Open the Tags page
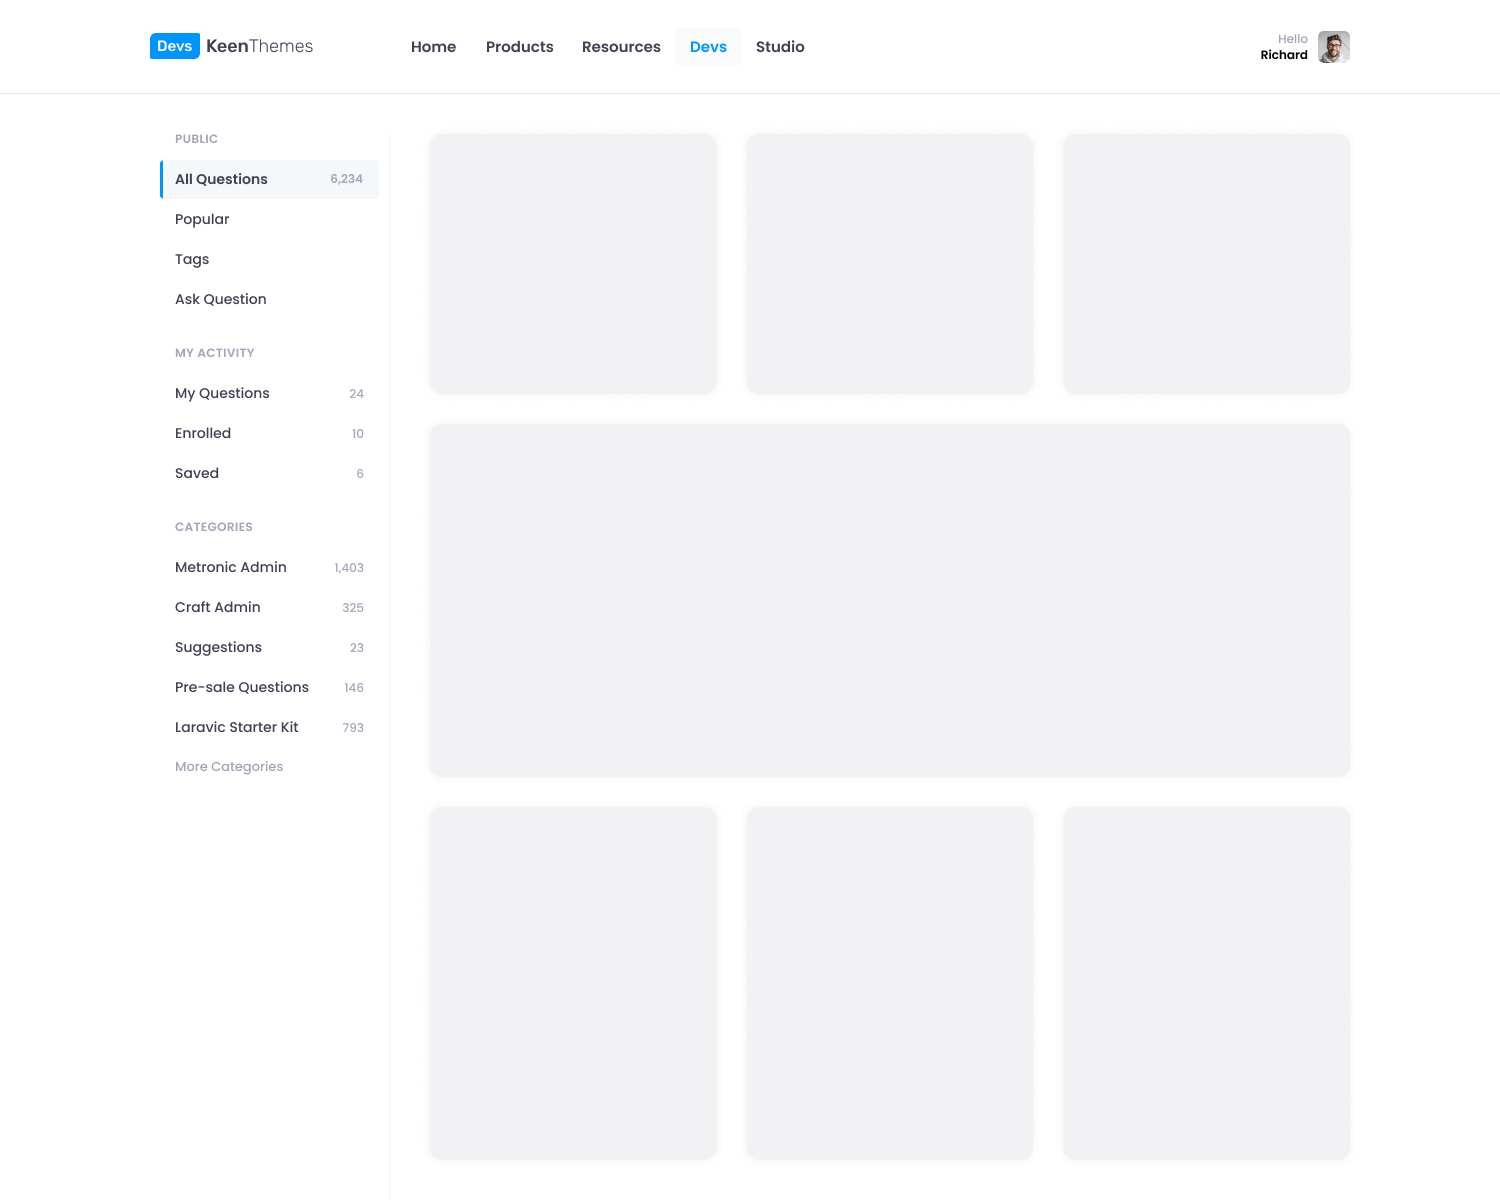1500x1200 pixels. (x=192, y=259)
